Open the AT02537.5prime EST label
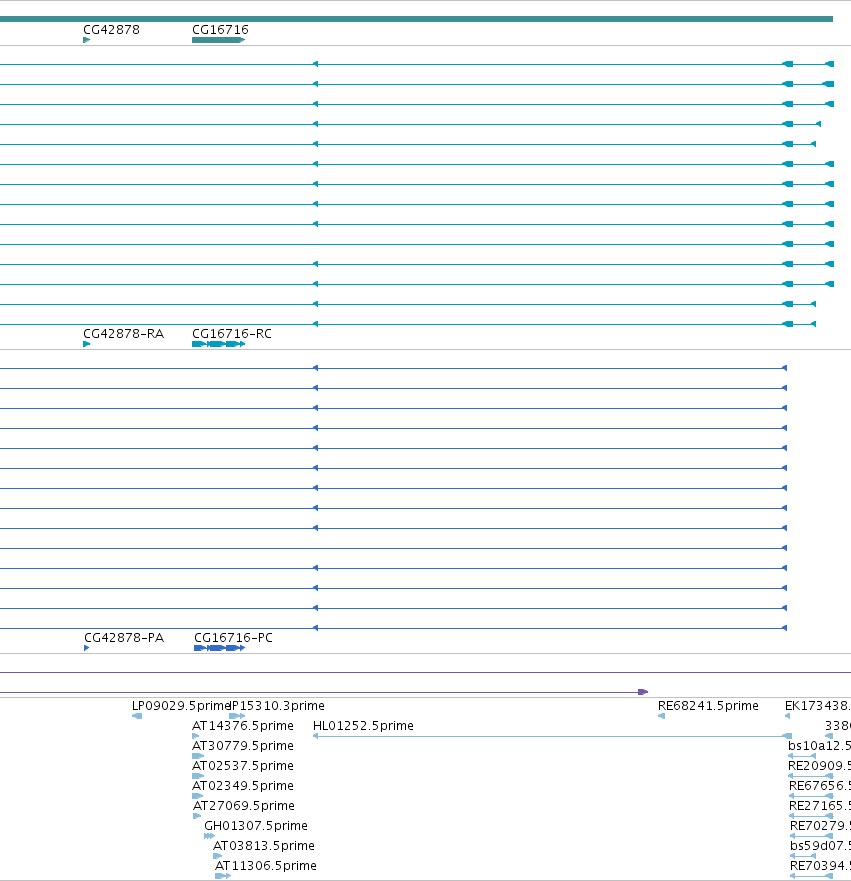 pyautogui.click(x=243, y=766)
